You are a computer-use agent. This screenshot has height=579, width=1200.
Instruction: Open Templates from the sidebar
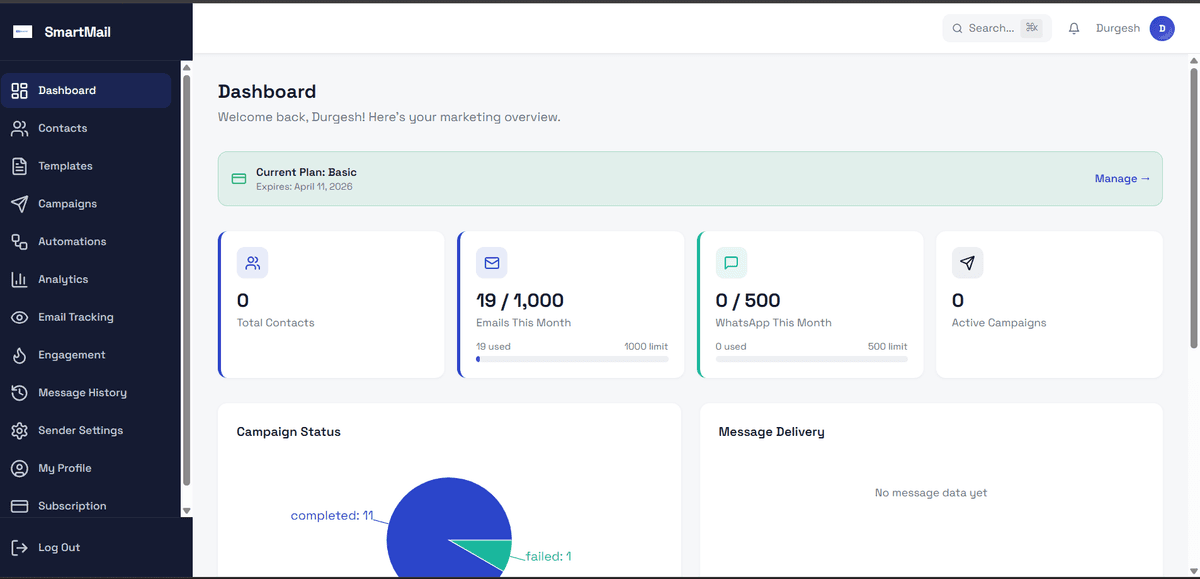coord(87,166)
